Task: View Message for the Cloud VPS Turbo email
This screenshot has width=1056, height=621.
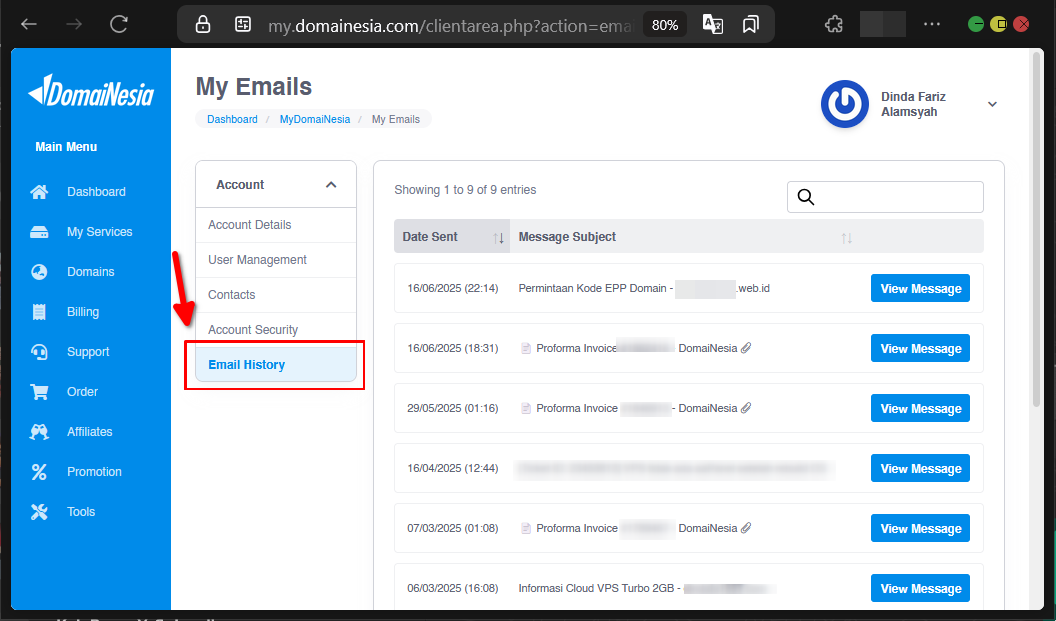Action: 920,588
